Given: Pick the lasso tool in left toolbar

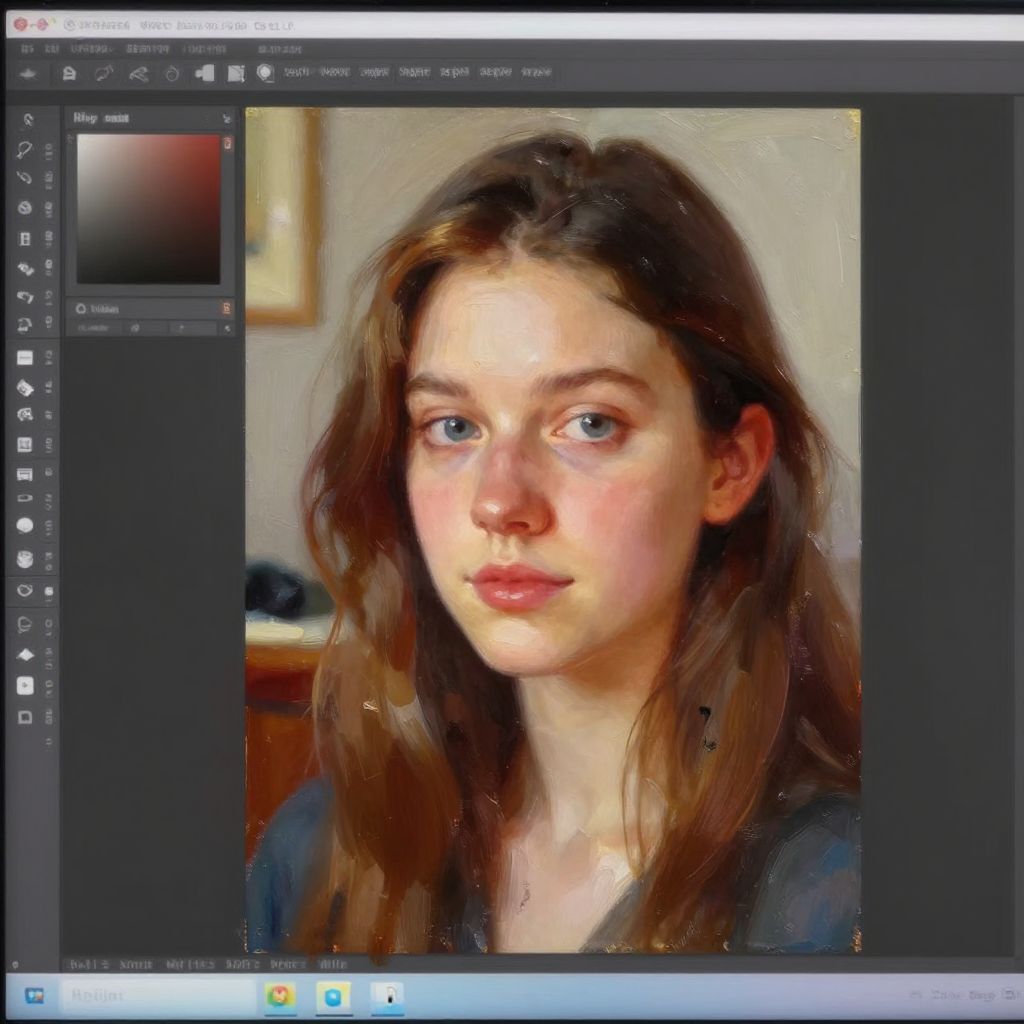Looking at the screenshot, I should pos(25,150).
